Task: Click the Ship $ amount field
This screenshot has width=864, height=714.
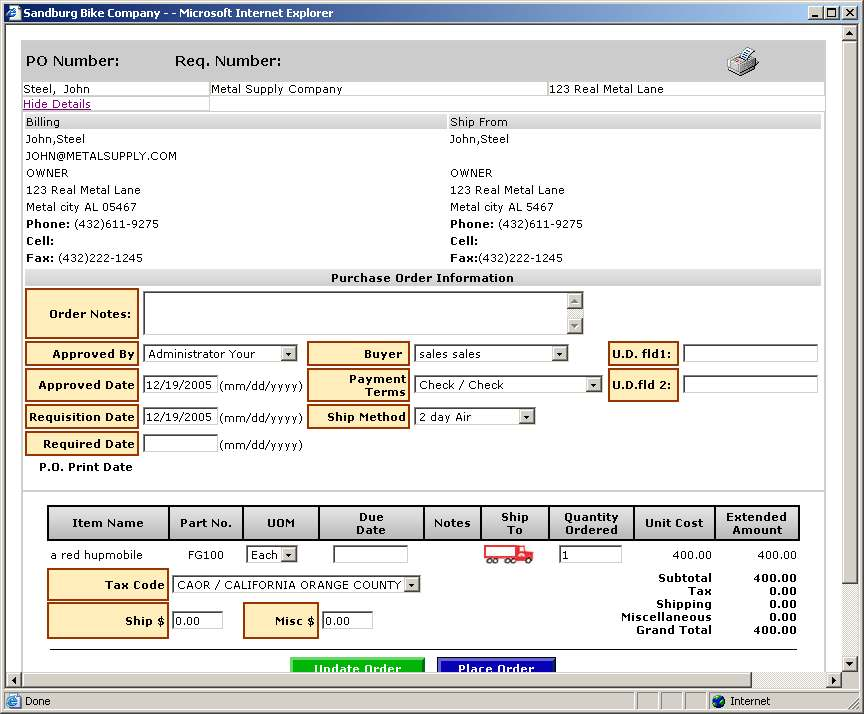Action: (199, 621)
